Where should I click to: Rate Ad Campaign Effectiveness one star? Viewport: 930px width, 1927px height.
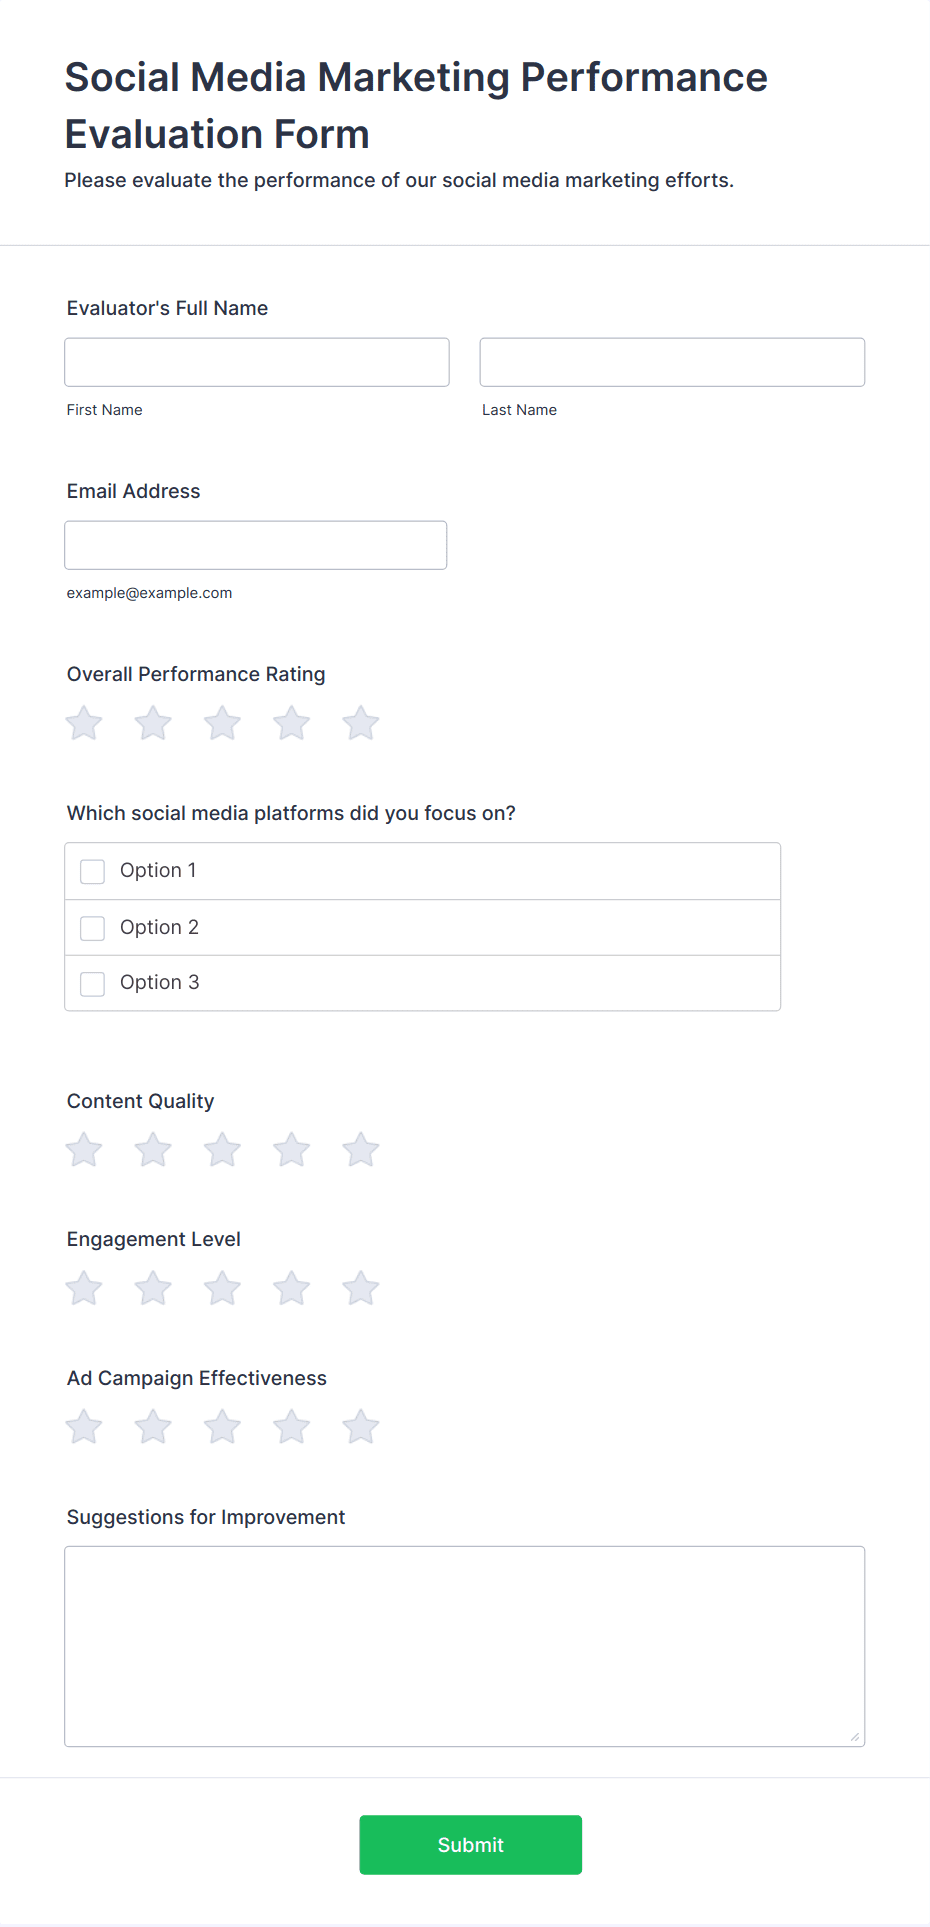(x=84, y=1427)
